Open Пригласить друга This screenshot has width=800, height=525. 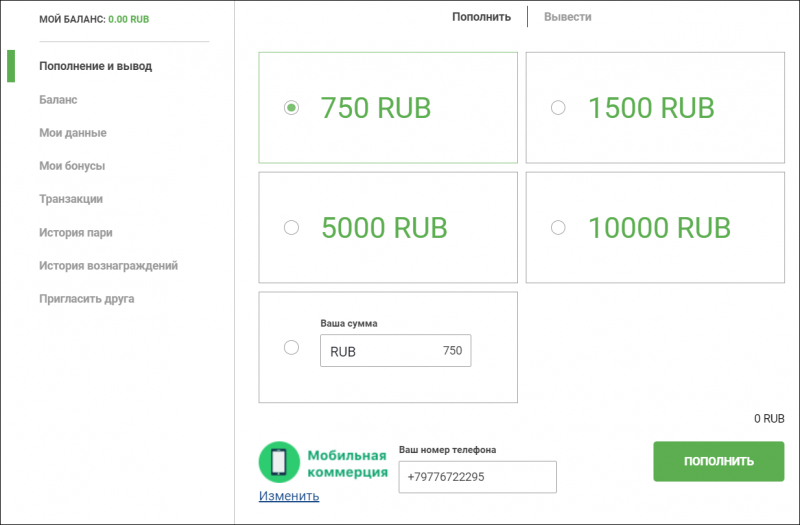(87, 299)
